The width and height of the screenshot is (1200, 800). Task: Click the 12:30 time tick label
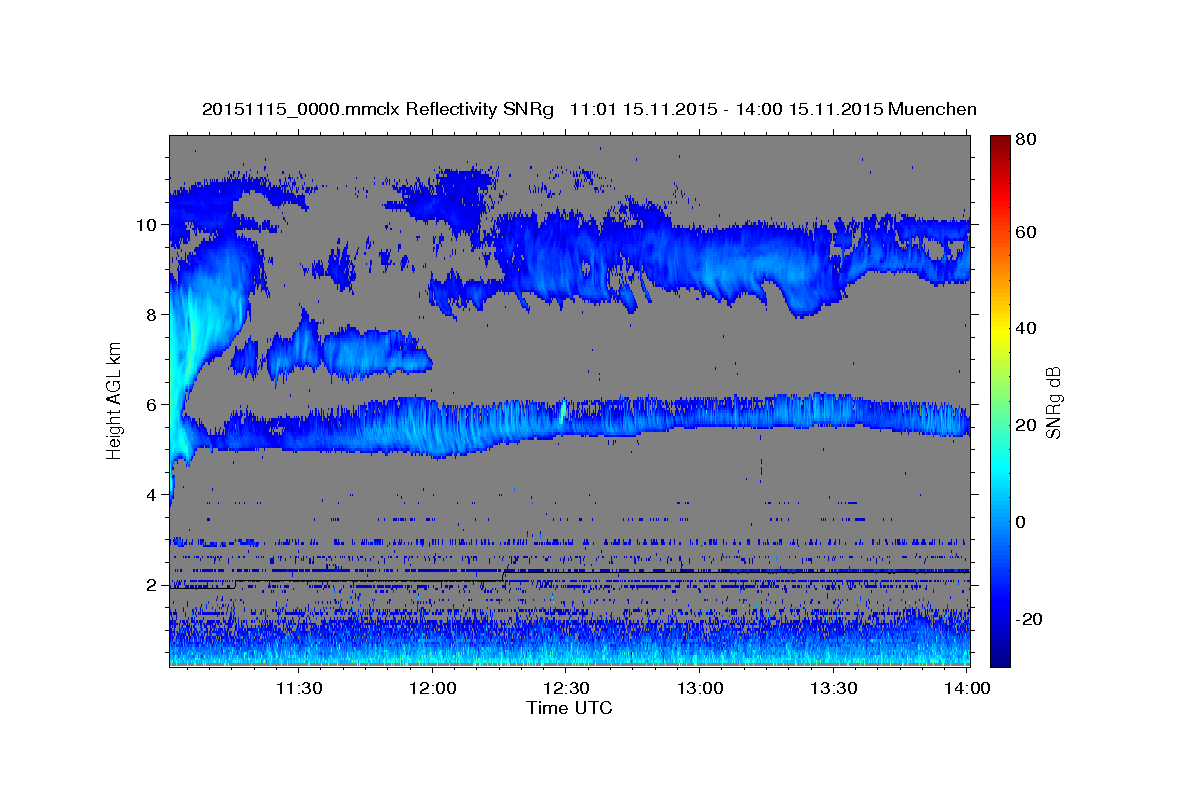[566, 688]
